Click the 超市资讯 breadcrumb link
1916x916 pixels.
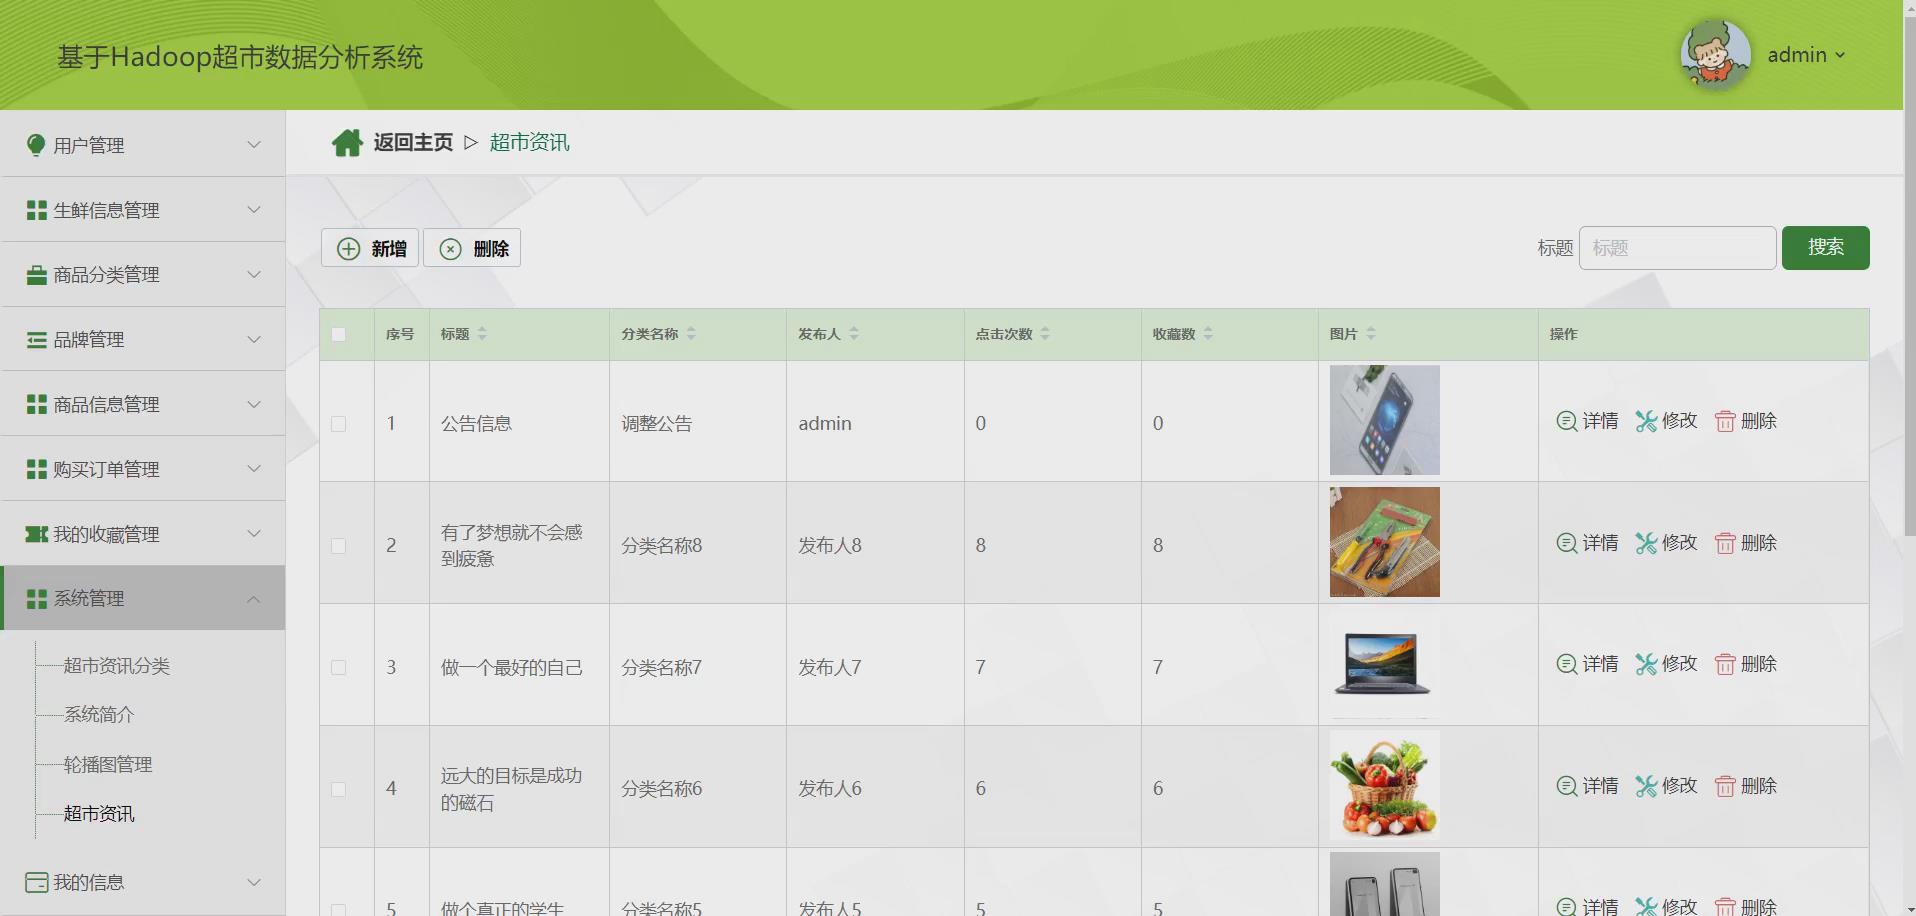529,143
